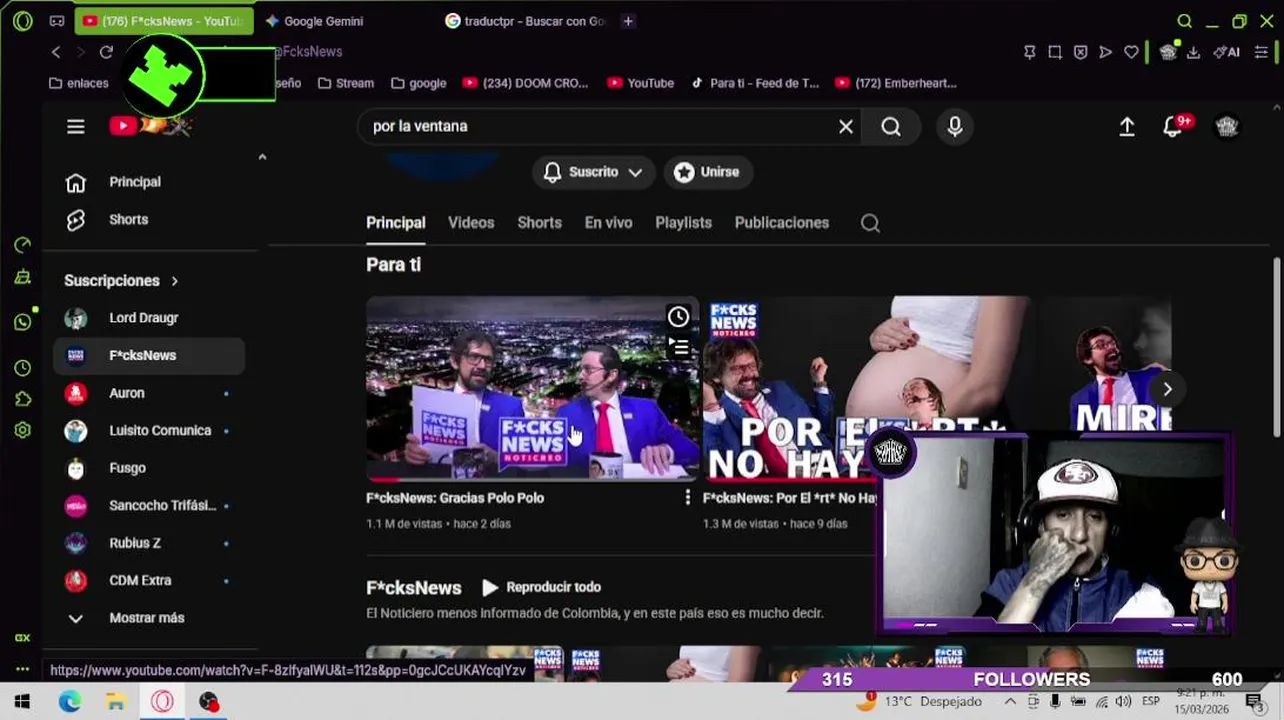Screen dimensions: 1284x720
Task: Open the YouTube upload/create icon
Action: coord(1127,127)
